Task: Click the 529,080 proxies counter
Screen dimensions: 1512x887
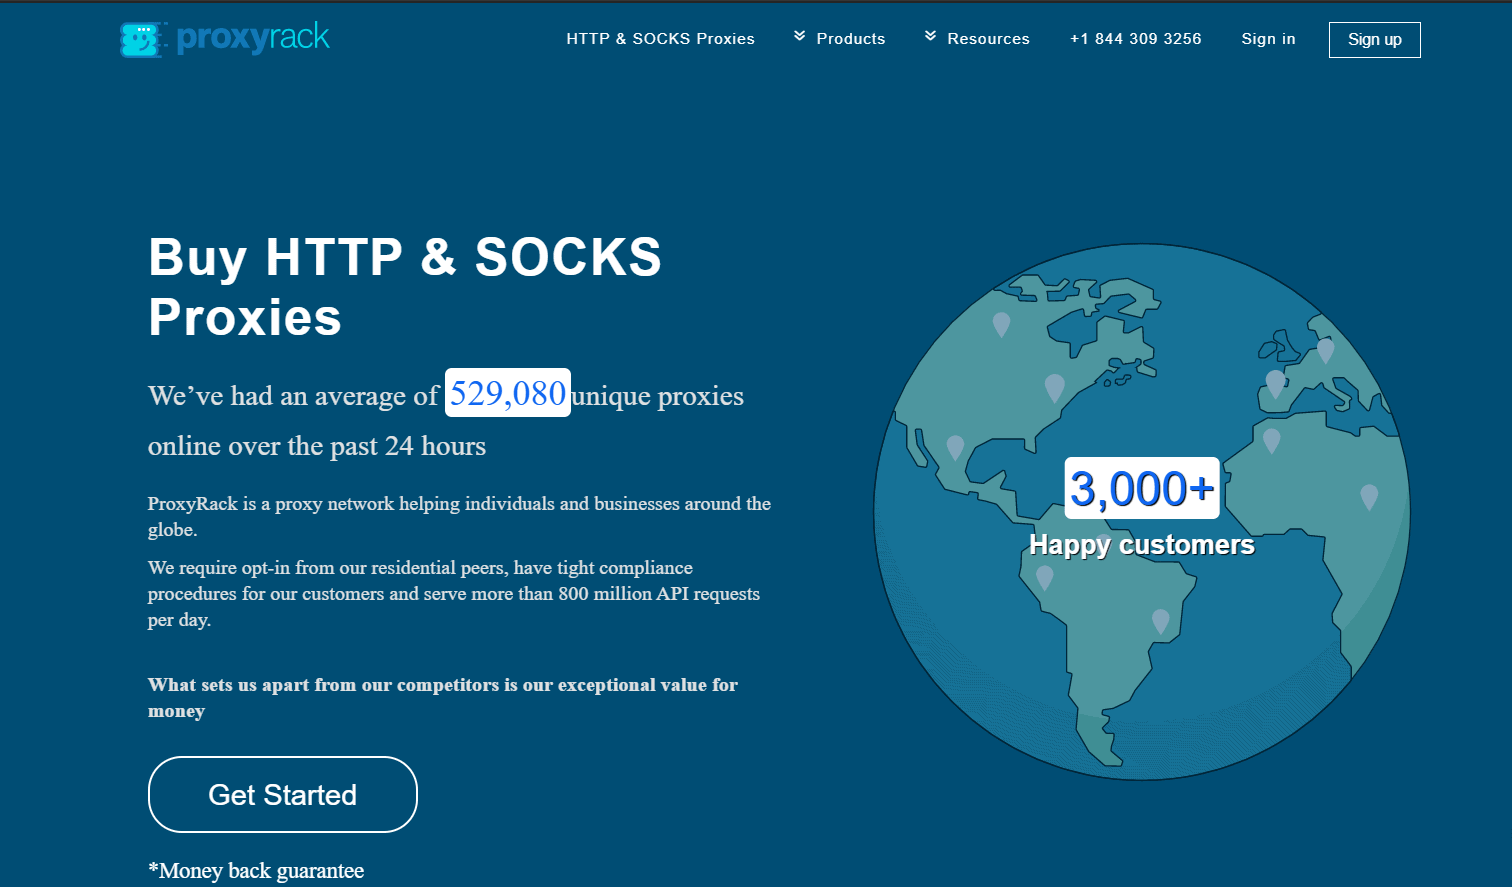Action: [x=508, y=393]
